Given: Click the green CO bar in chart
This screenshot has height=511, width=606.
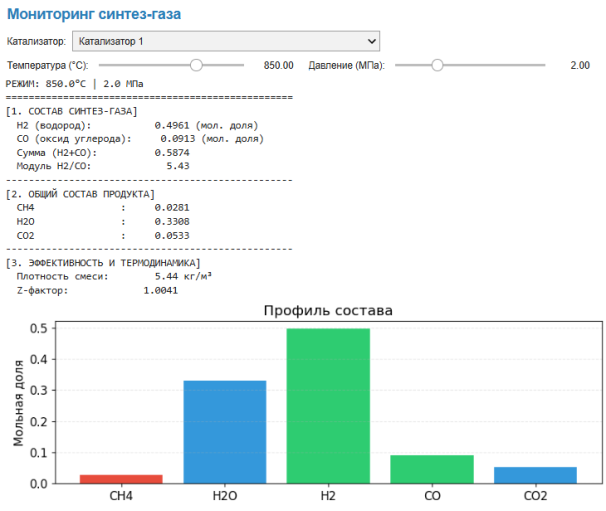Looking at the screenshot, I should 432,469.
